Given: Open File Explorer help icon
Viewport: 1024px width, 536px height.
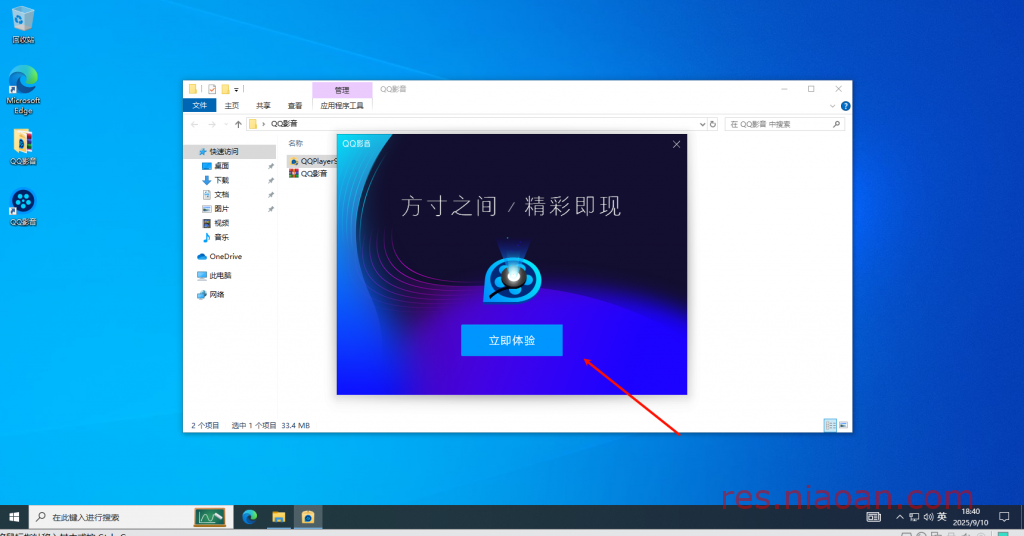Looking at the screenshot, I should point(845,106).
